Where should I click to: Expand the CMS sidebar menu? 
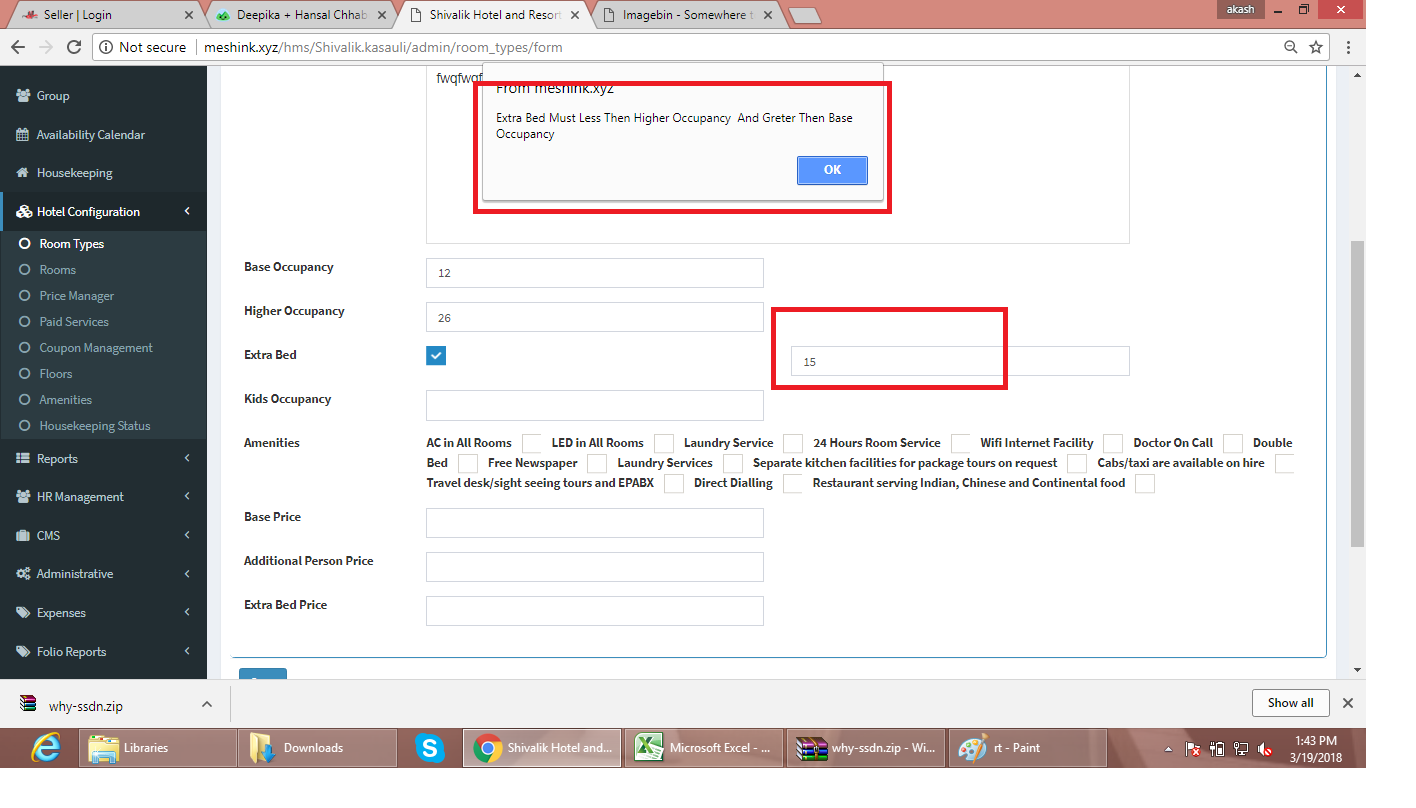tap(187, 535)
